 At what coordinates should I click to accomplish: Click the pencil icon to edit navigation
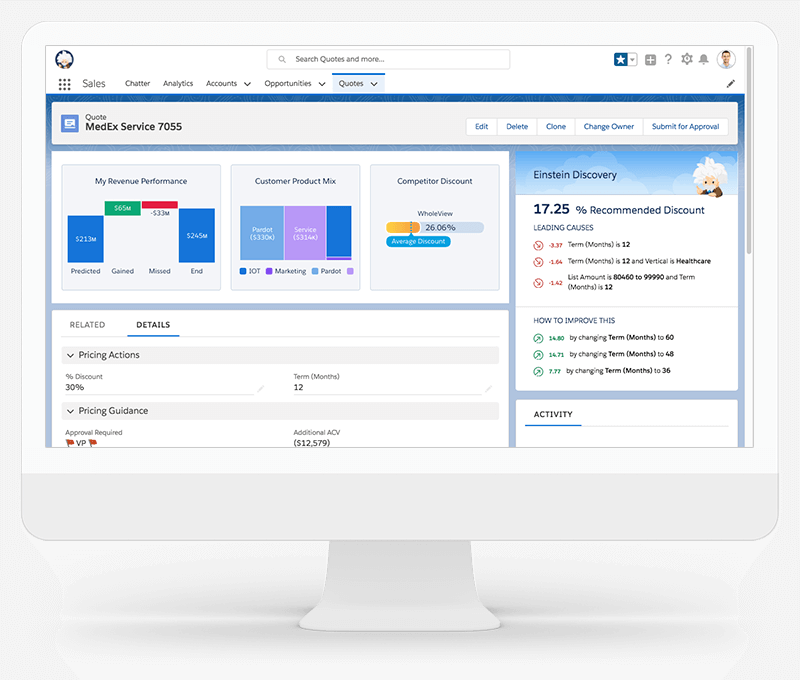coord(731,84)
